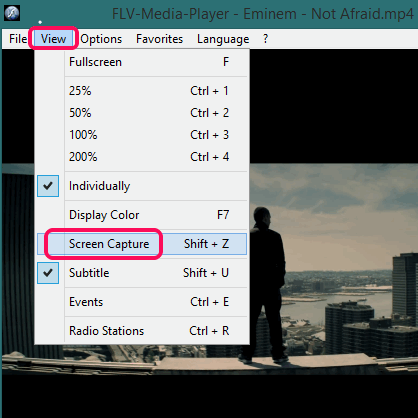Set video size to 100%
The height and width of the screenshot is (418, 418).
142,135
